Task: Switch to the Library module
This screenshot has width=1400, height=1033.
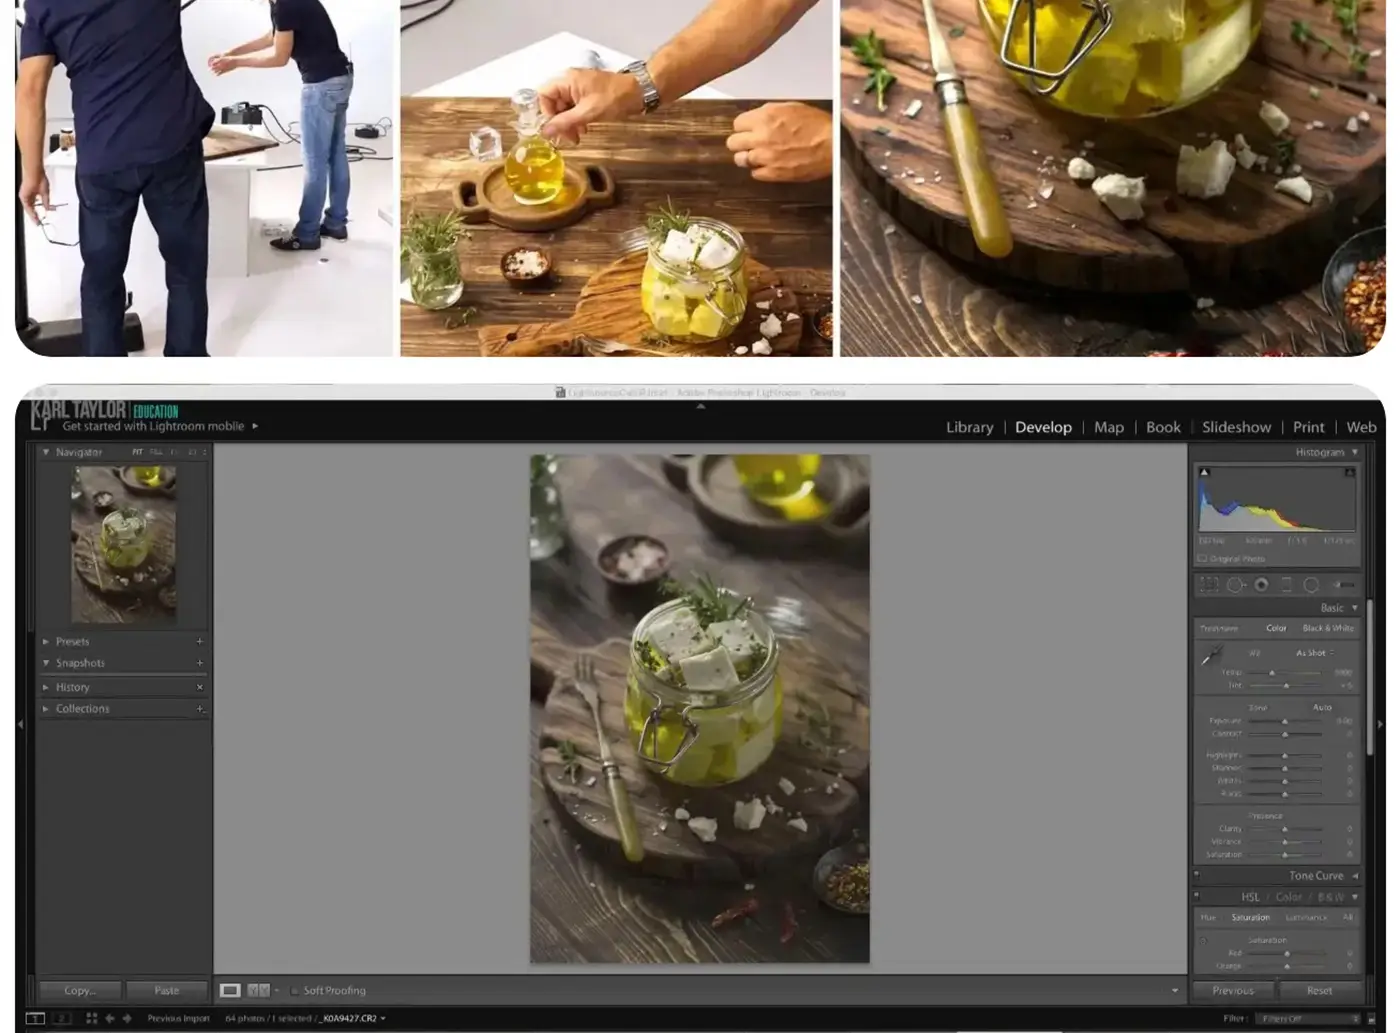Action: point(970,427)
